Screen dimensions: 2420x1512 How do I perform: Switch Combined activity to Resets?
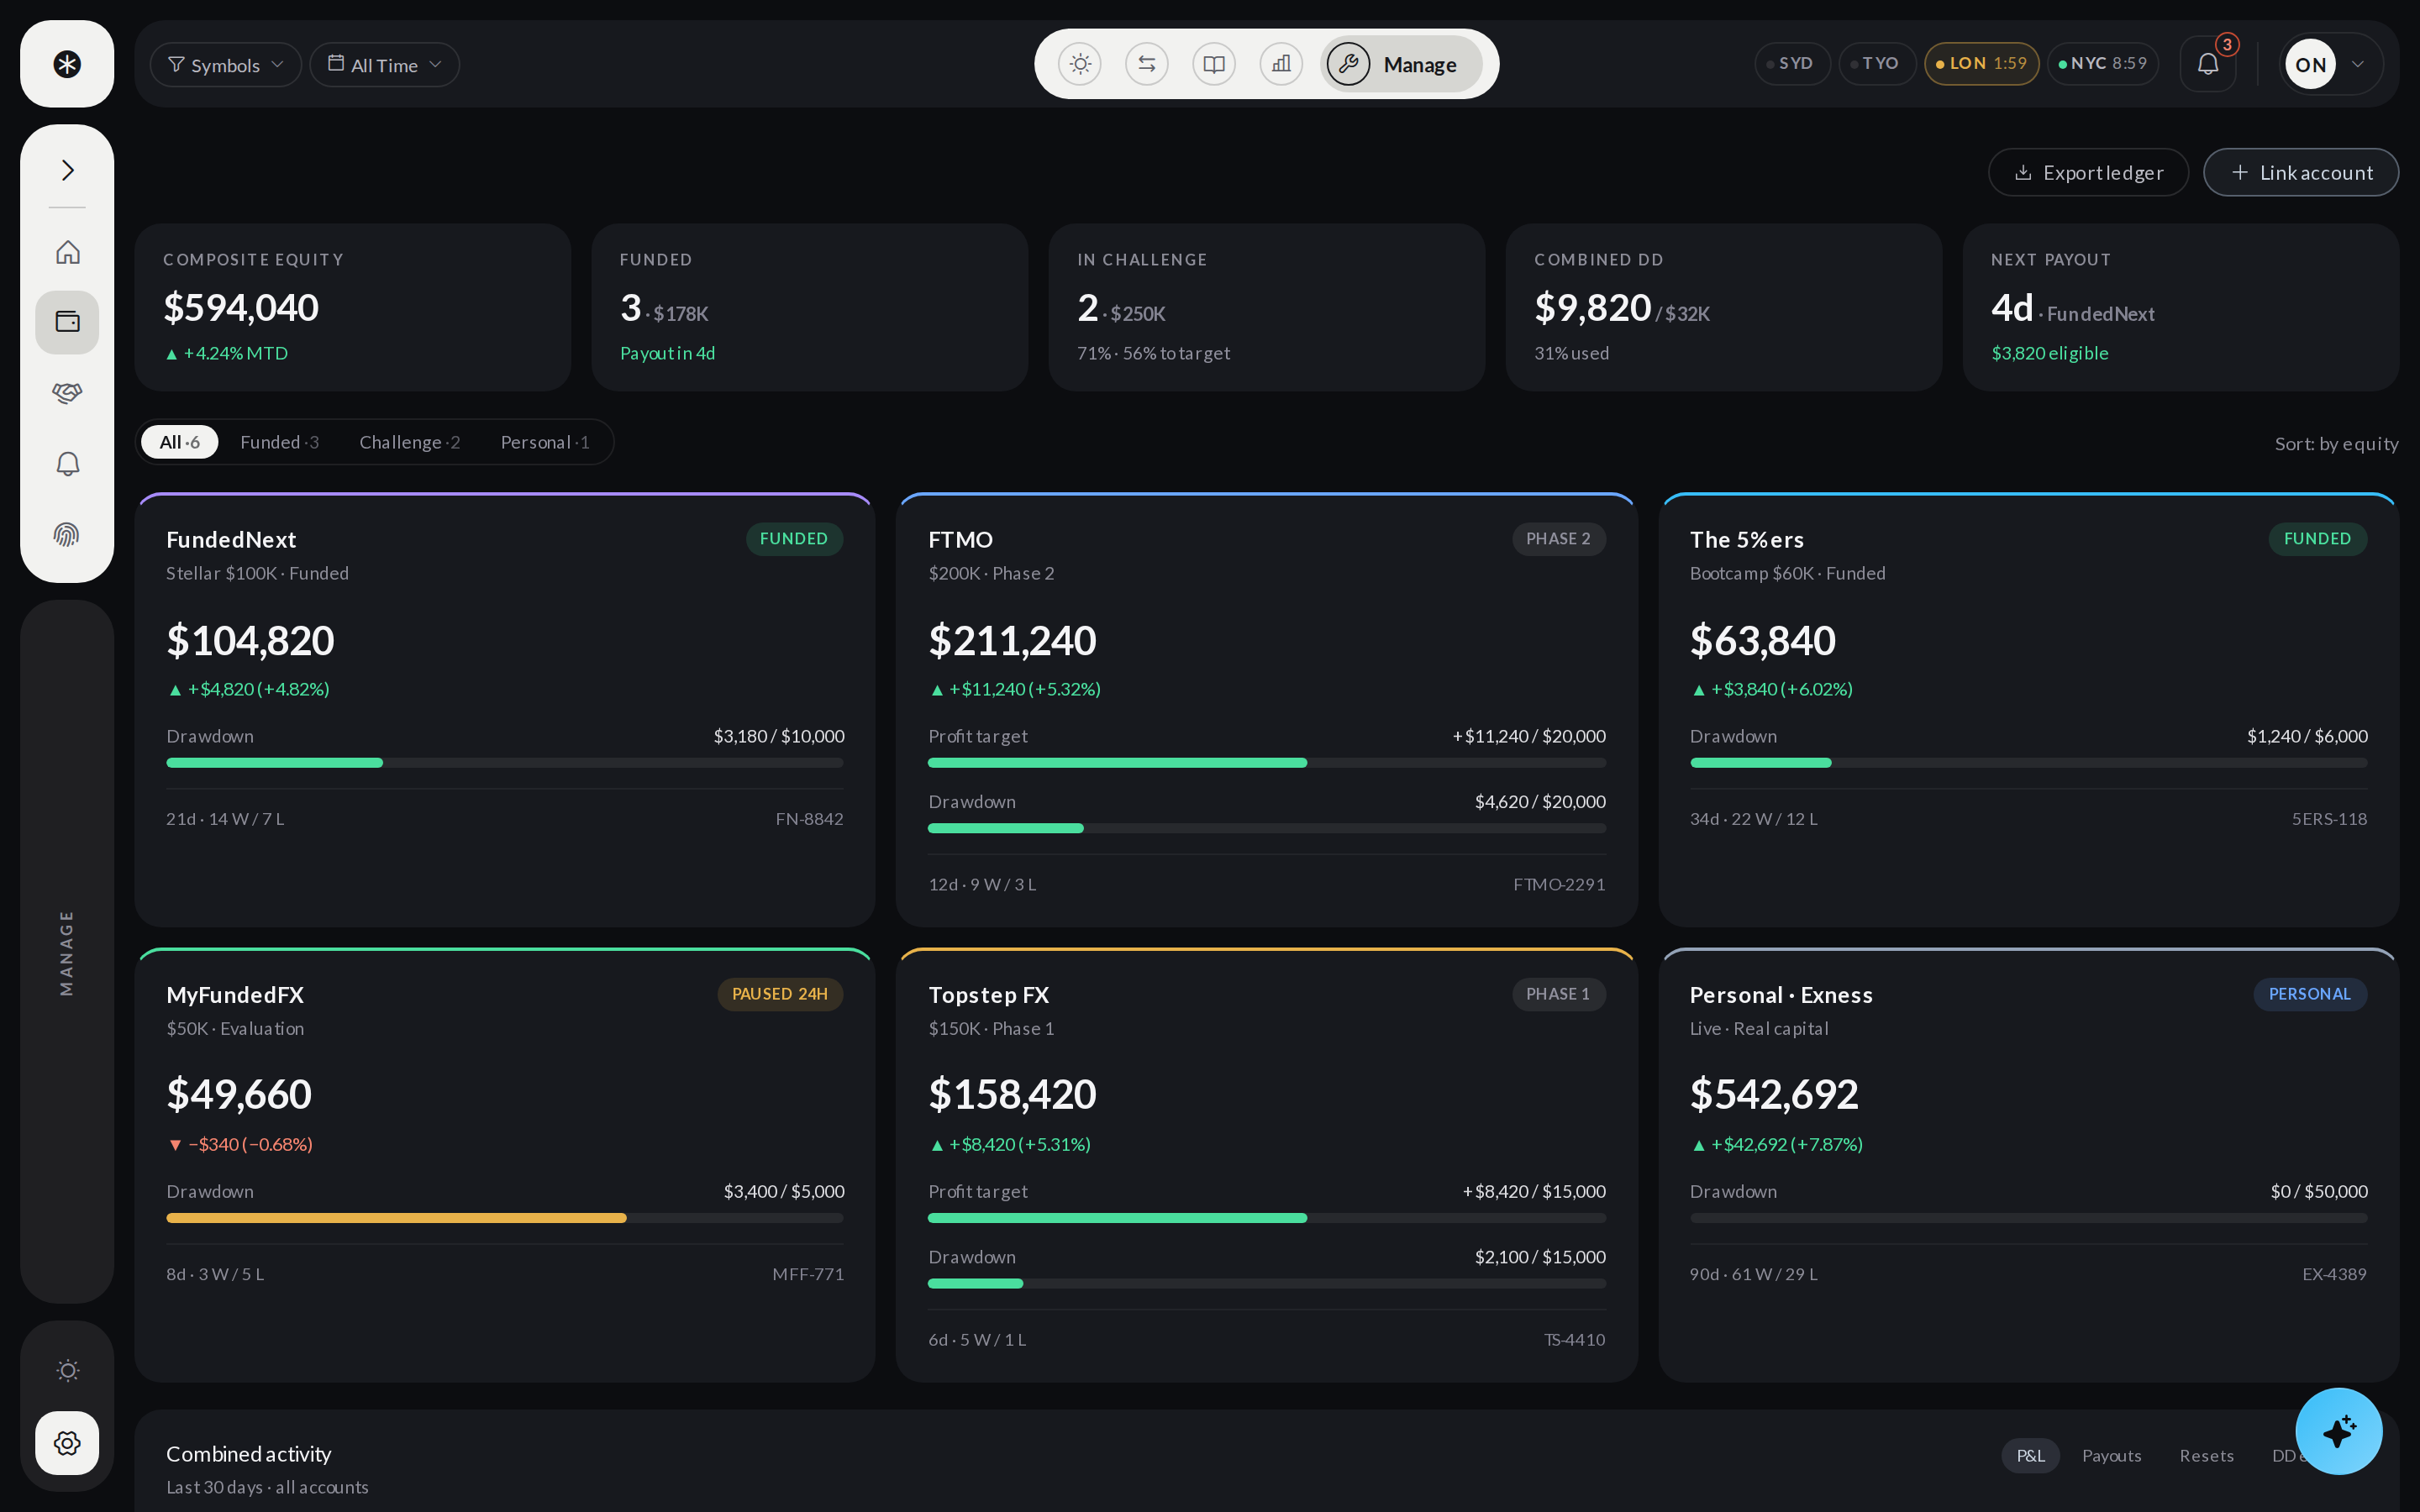tap(2206, 1455)
